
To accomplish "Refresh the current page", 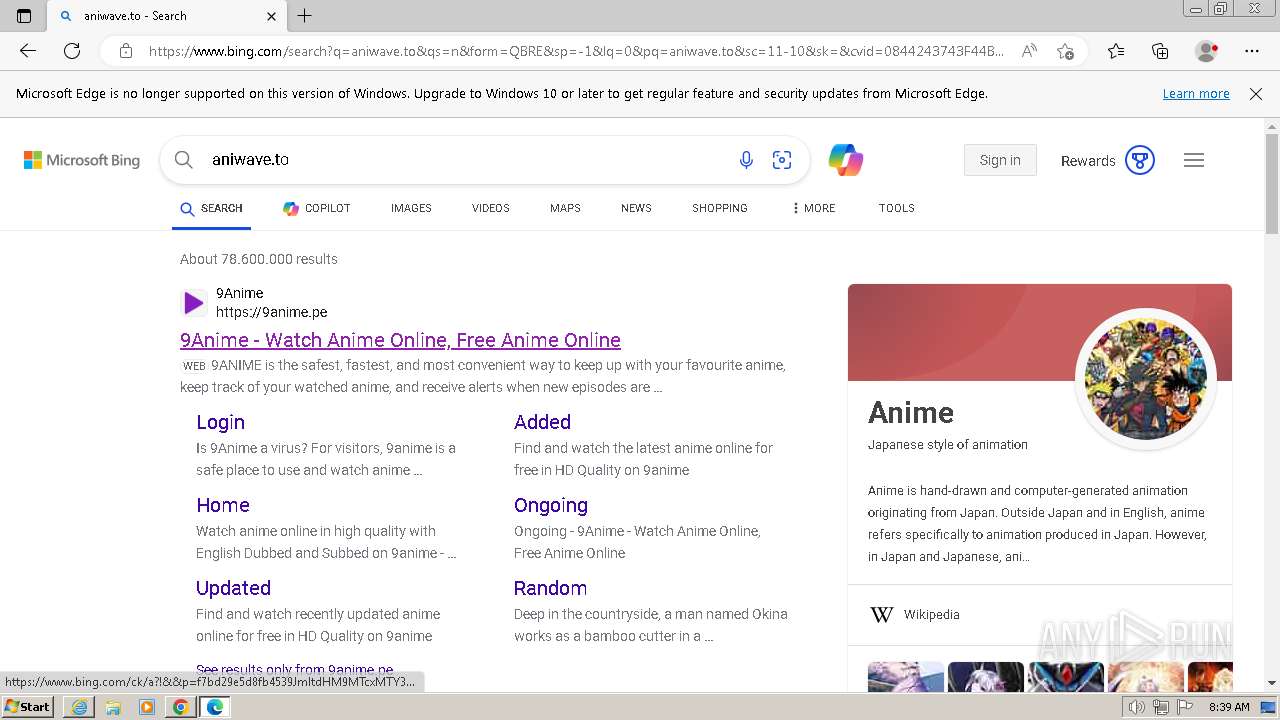I will (x=72, y=51).
